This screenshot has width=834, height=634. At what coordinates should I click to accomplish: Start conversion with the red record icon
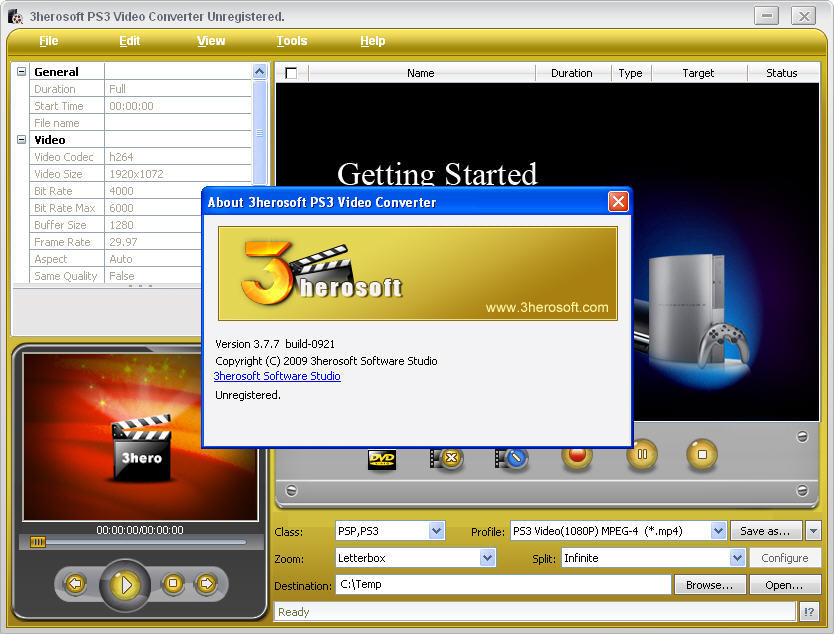[x=576, y=455]
